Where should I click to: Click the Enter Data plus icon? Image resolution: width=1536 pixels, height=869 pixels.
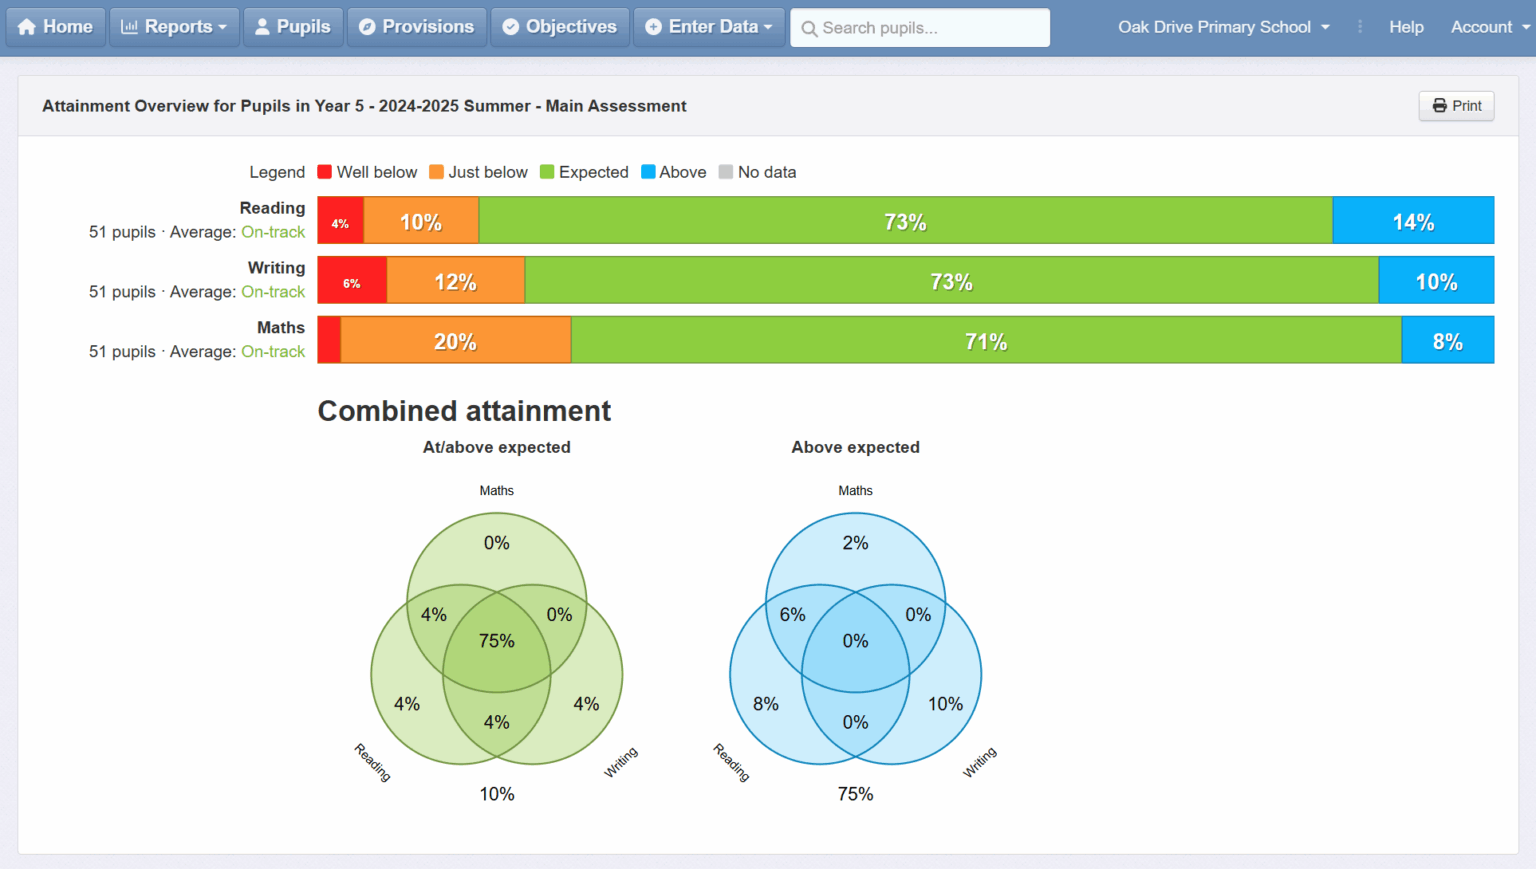[x=653, y=27]
